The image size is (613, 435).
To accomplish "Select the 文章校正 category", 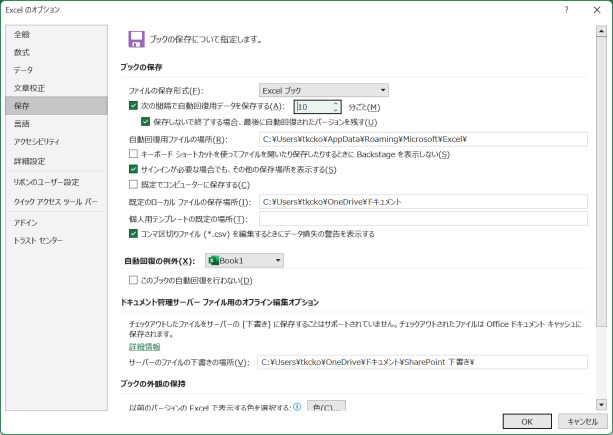I will click(56, 88).
